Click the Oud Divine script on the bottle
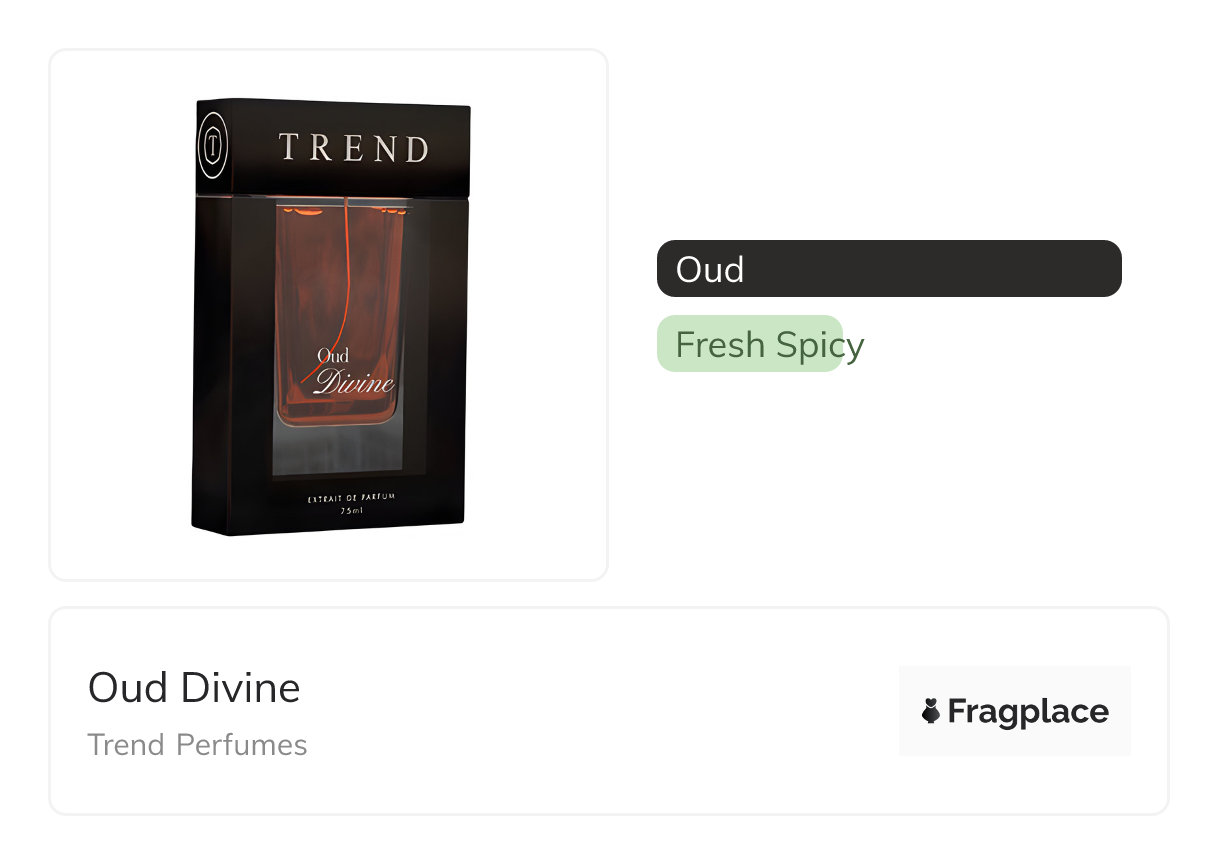Screen dimensions: 1218x864 [355, 372]
